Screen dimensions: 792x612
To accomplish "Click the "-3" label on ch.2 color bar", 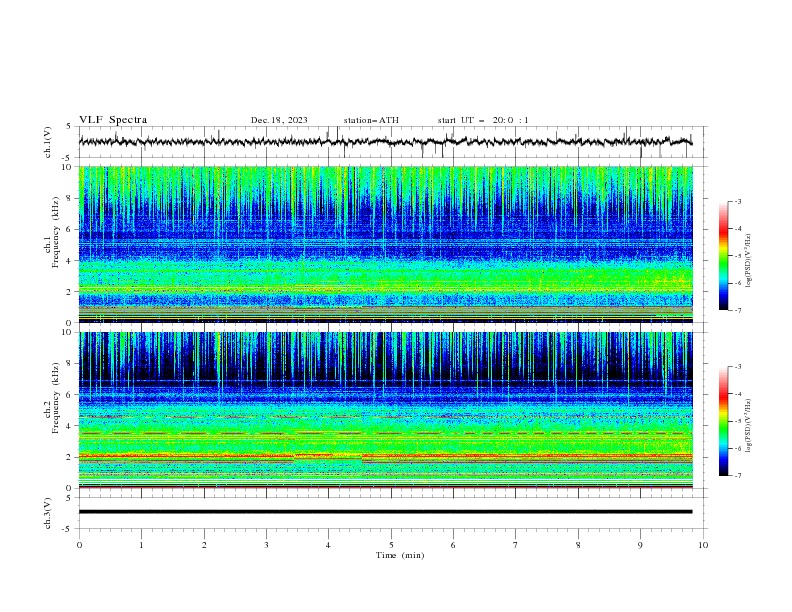I will (738, 367).
